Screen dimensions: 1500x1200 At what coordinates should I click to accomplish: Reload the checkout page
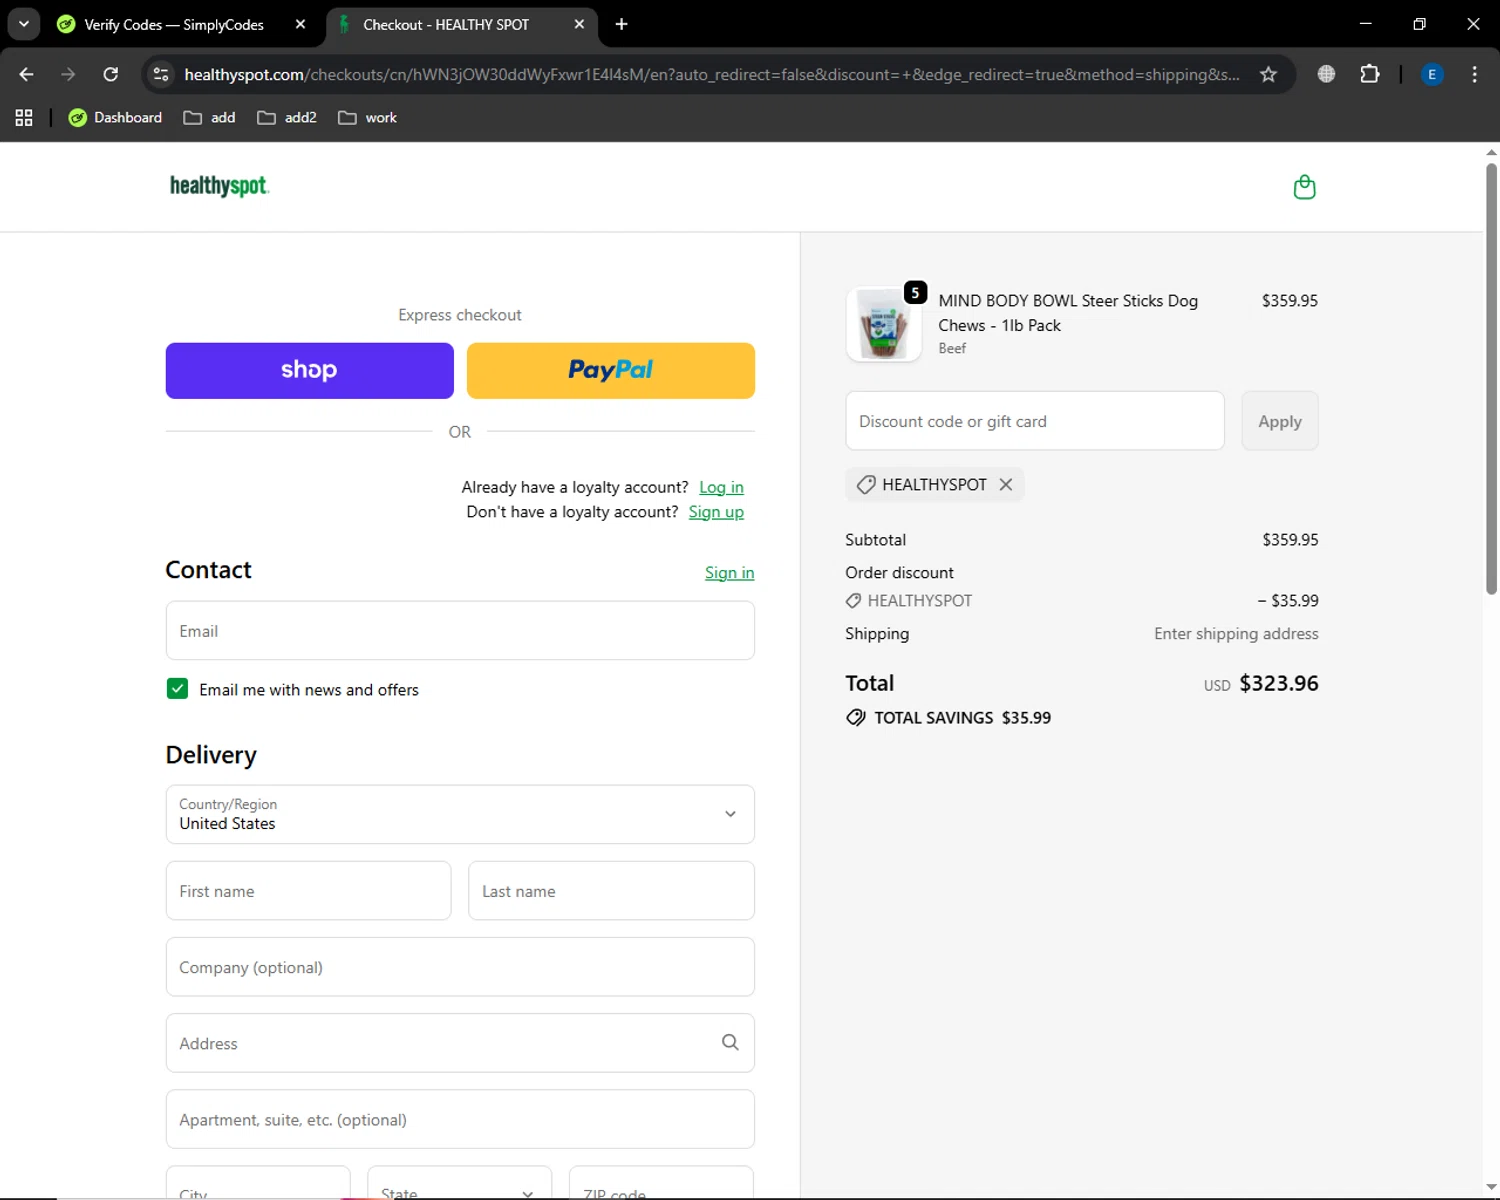tap(111, 74)
